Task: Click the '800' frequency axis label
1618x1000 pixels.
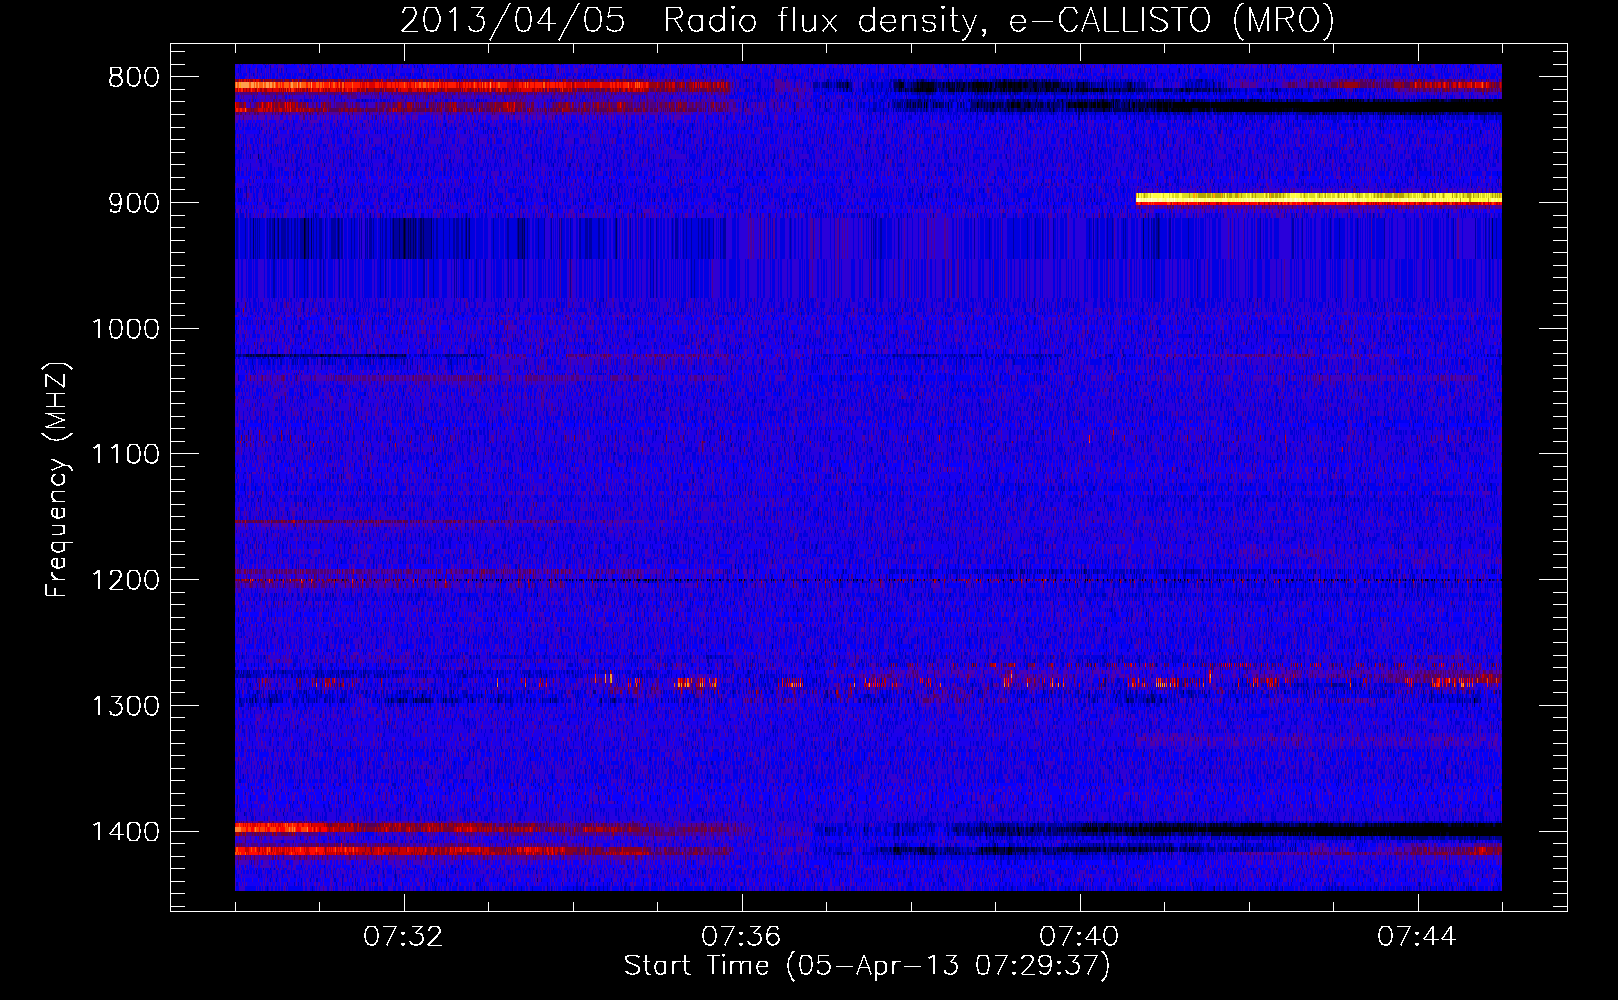Action: (133, 78)
